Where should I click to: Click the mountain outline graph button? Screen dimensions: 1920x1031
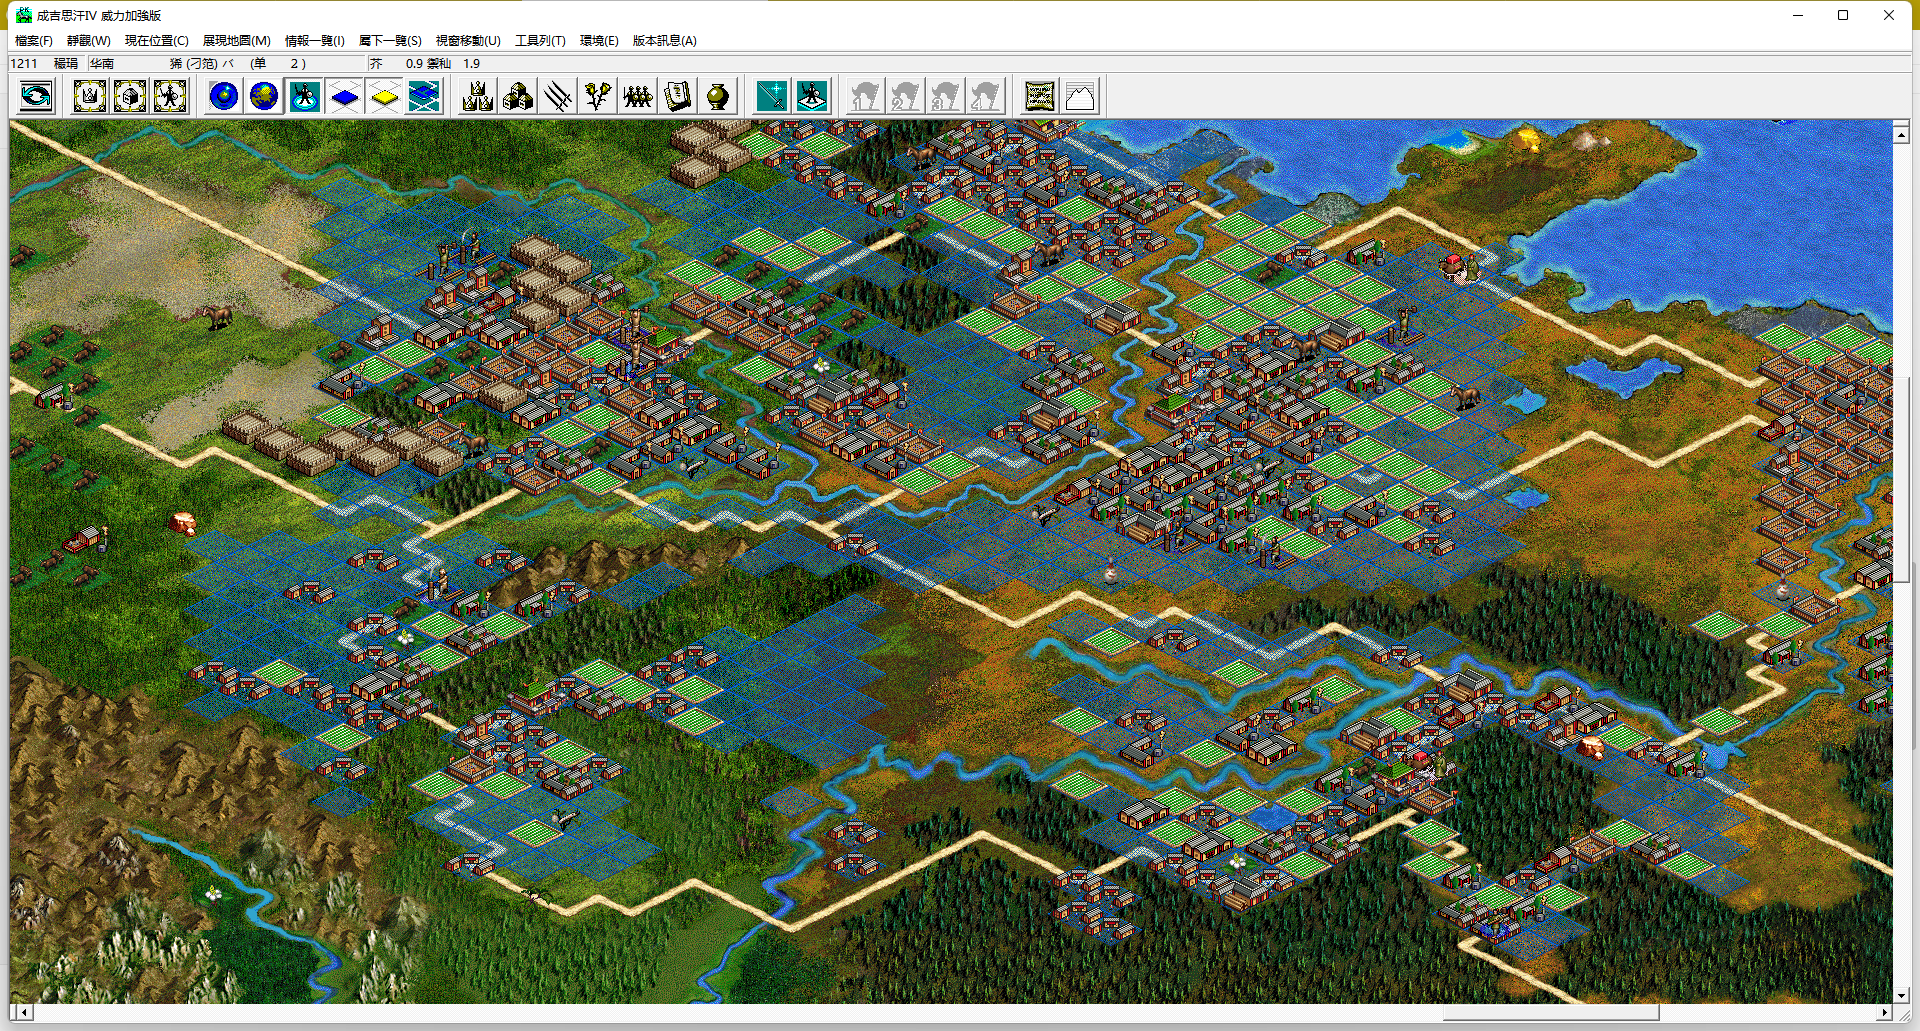coord(1080,97)
